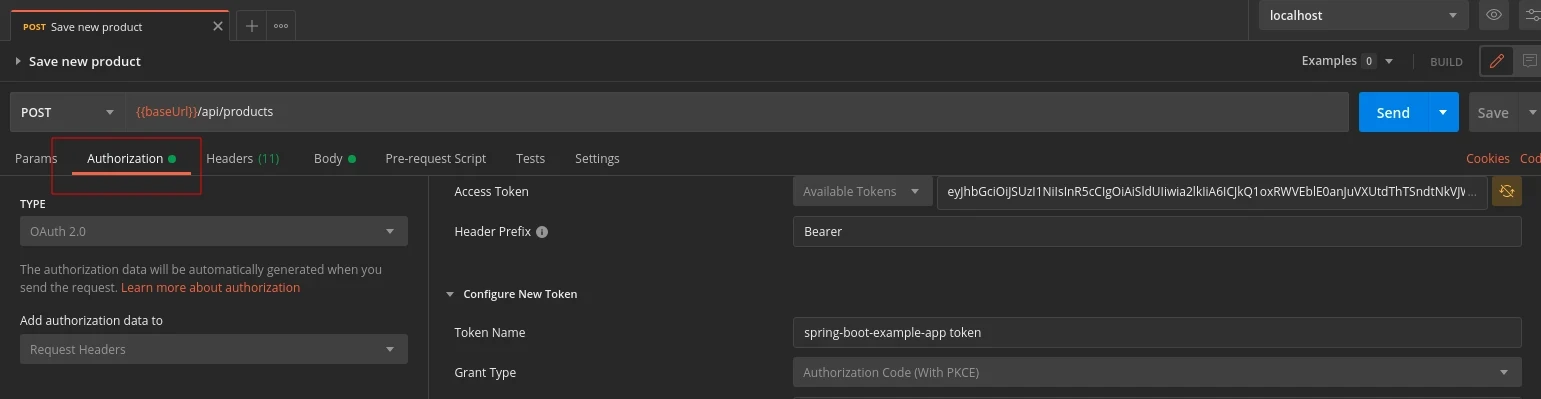
Task: Save the request
Action: (x=1493, y=112)
